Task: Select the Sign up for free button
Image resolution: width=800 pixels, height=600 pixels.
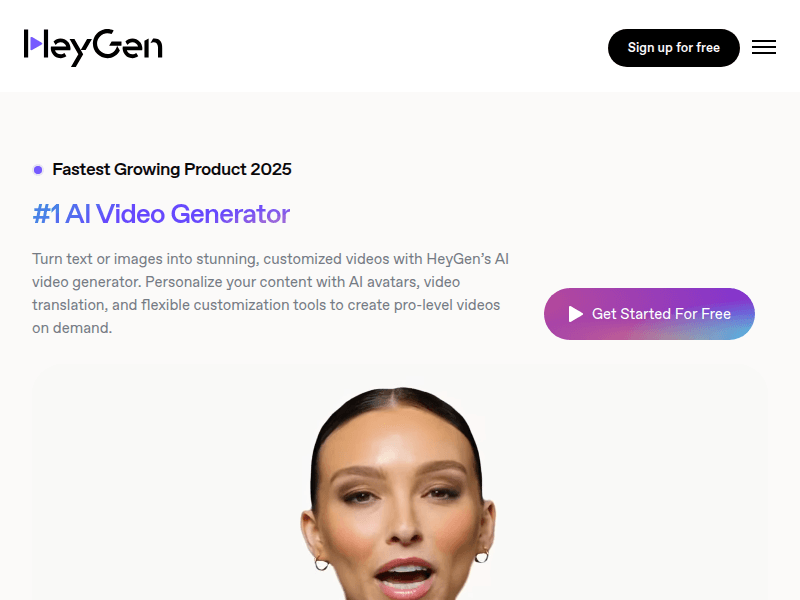Action: [673, 48]
